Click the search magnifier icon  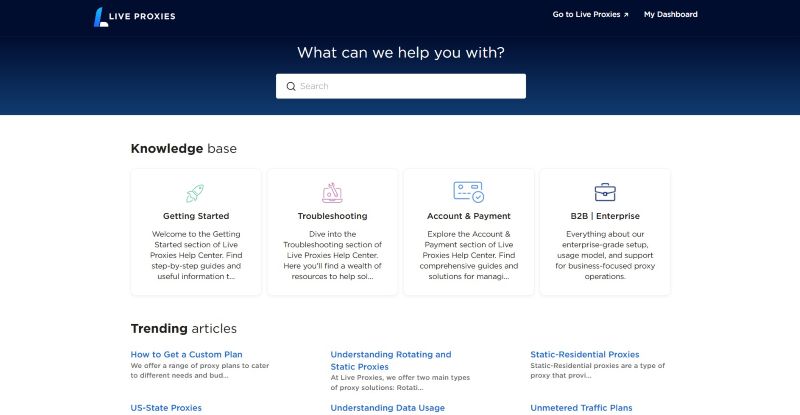[x=291, y=86]
